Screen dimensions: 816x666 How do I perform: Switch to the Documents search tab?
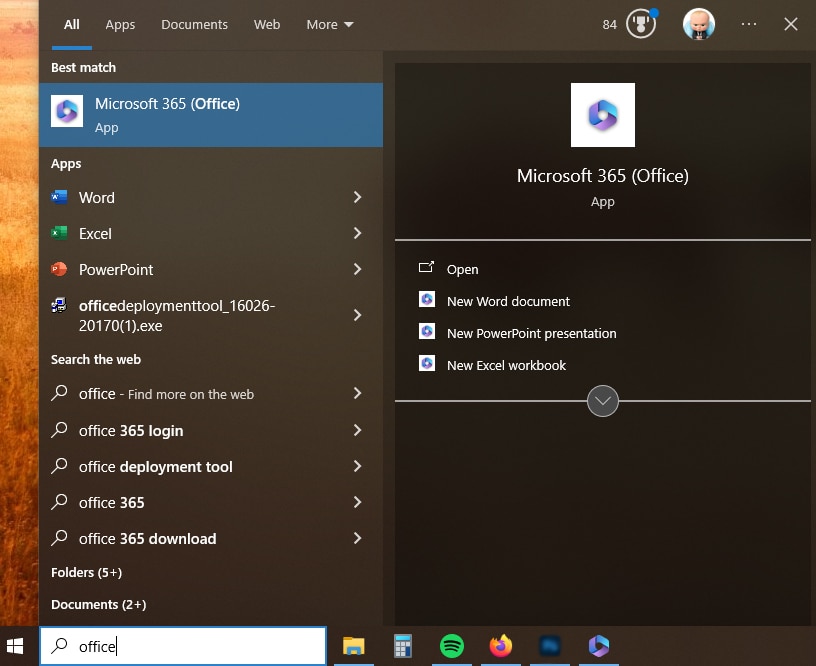pyautogui.click(x=194, y=24)
